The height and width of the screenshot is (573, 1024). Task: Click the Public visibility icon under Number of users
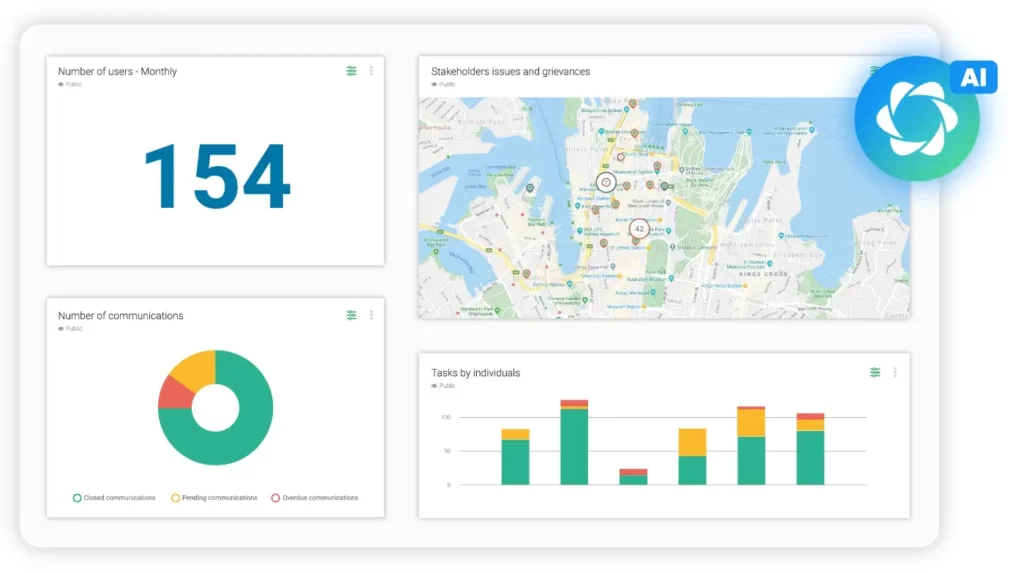(61, 85)
